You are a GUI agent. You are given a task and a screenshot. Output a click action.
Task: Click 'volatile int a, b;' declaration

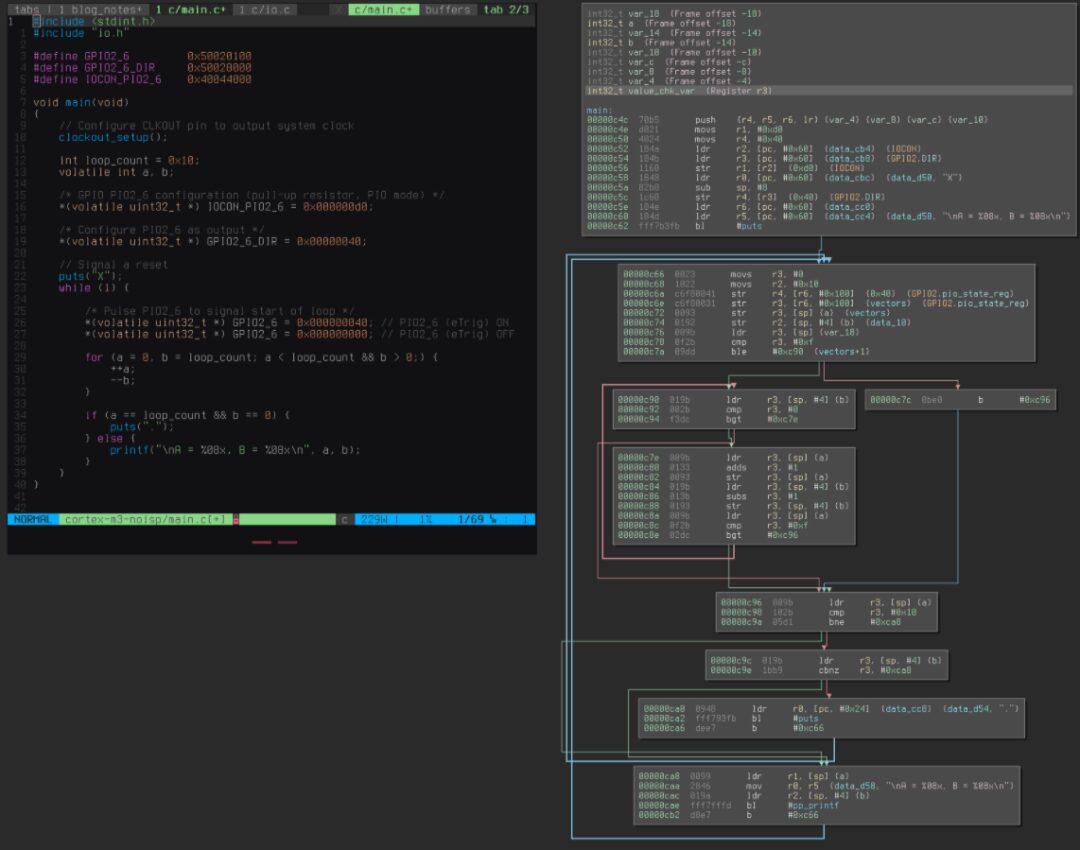click(116, 172)
